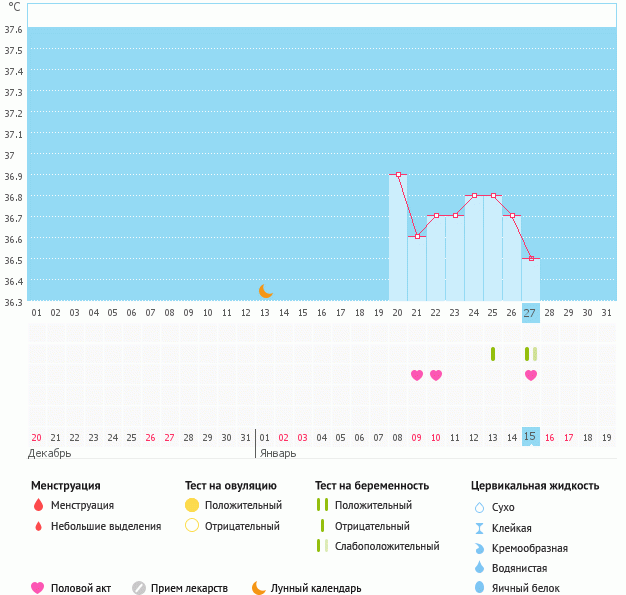Select the highlighted cycle day 27

coord(530,313)
